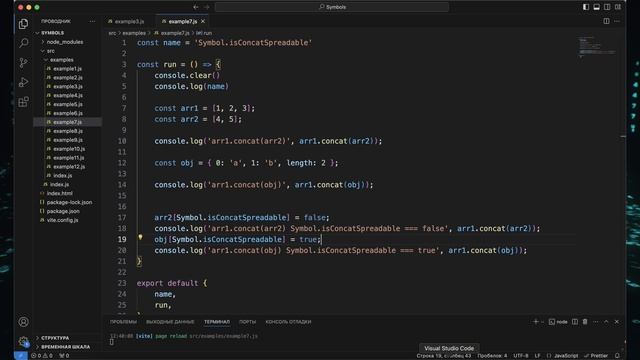This screenshot has width=640, height=360.
Task: Open Explorer panel more actions ellipsis
Action: [92, 21]
